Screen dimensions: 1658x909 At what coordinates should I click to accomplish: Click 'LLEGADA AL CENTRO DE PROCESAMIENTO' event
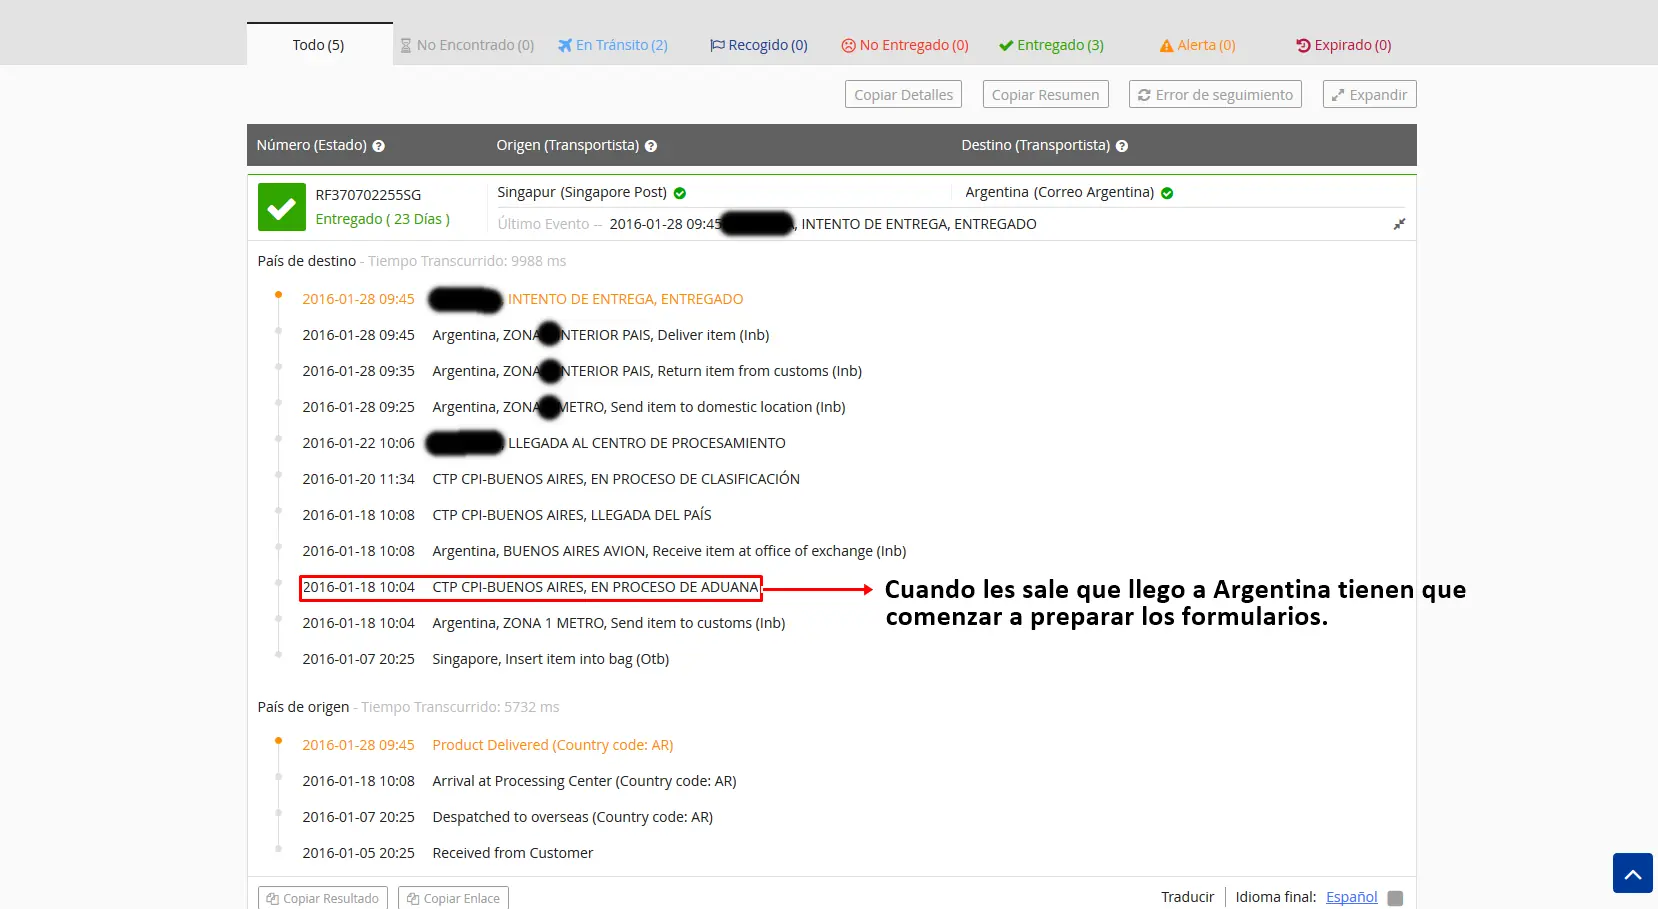coord(647,443)
